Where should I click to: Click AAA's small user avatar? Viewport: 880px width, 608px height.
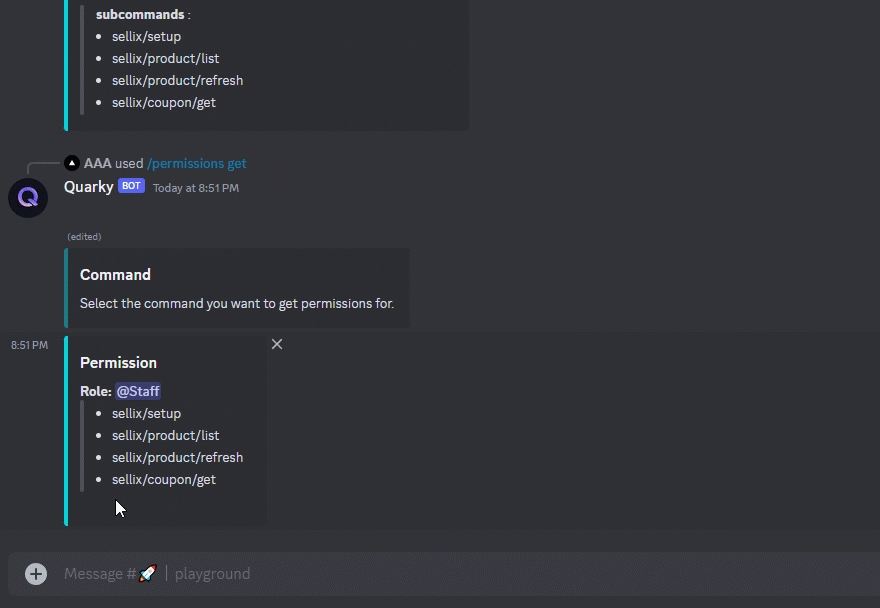(x=72, y=163)
